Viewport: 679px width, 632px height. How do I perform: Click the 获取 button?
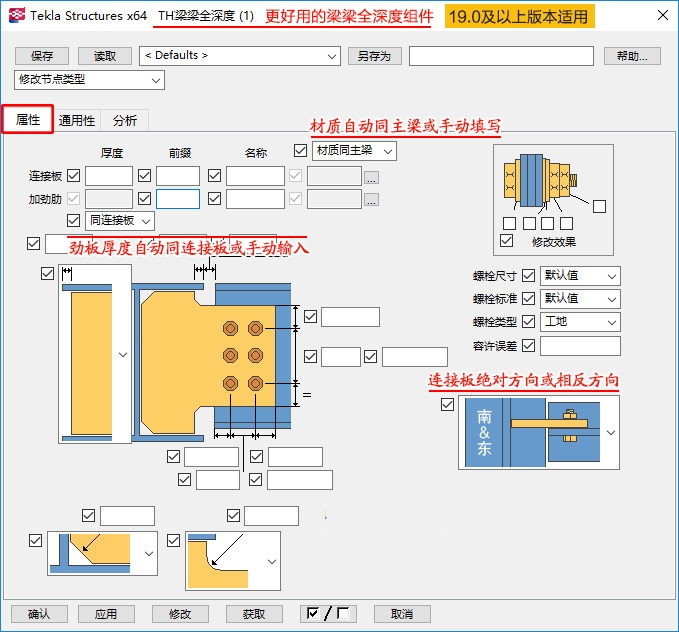click(x=254, y=614)
